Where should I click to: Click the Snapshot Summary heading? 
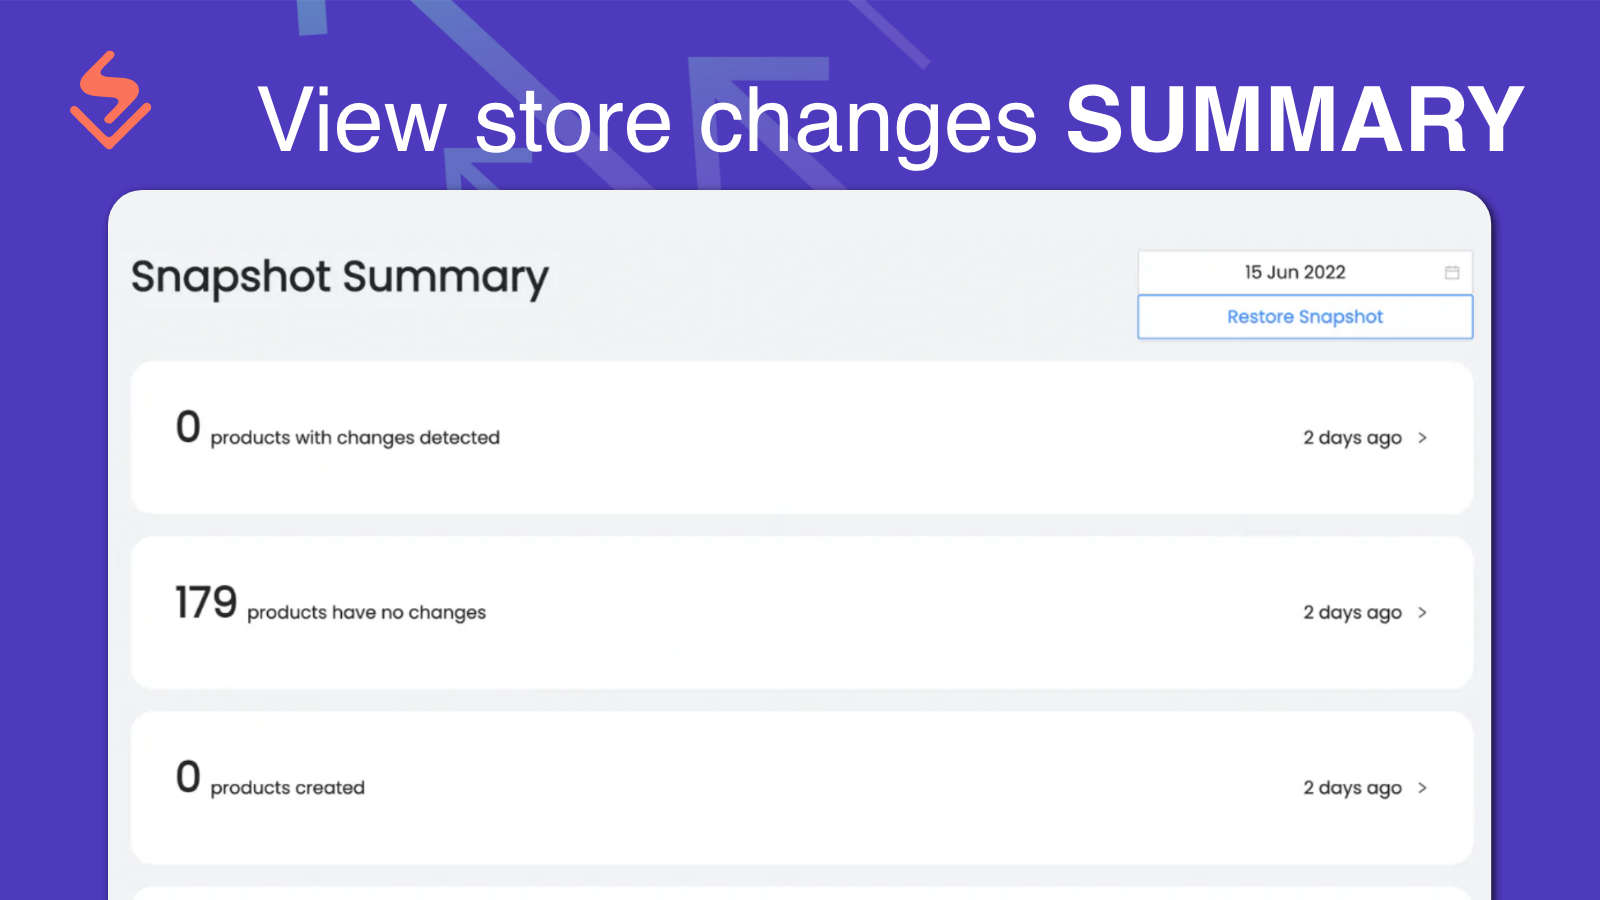coord(340,277)
